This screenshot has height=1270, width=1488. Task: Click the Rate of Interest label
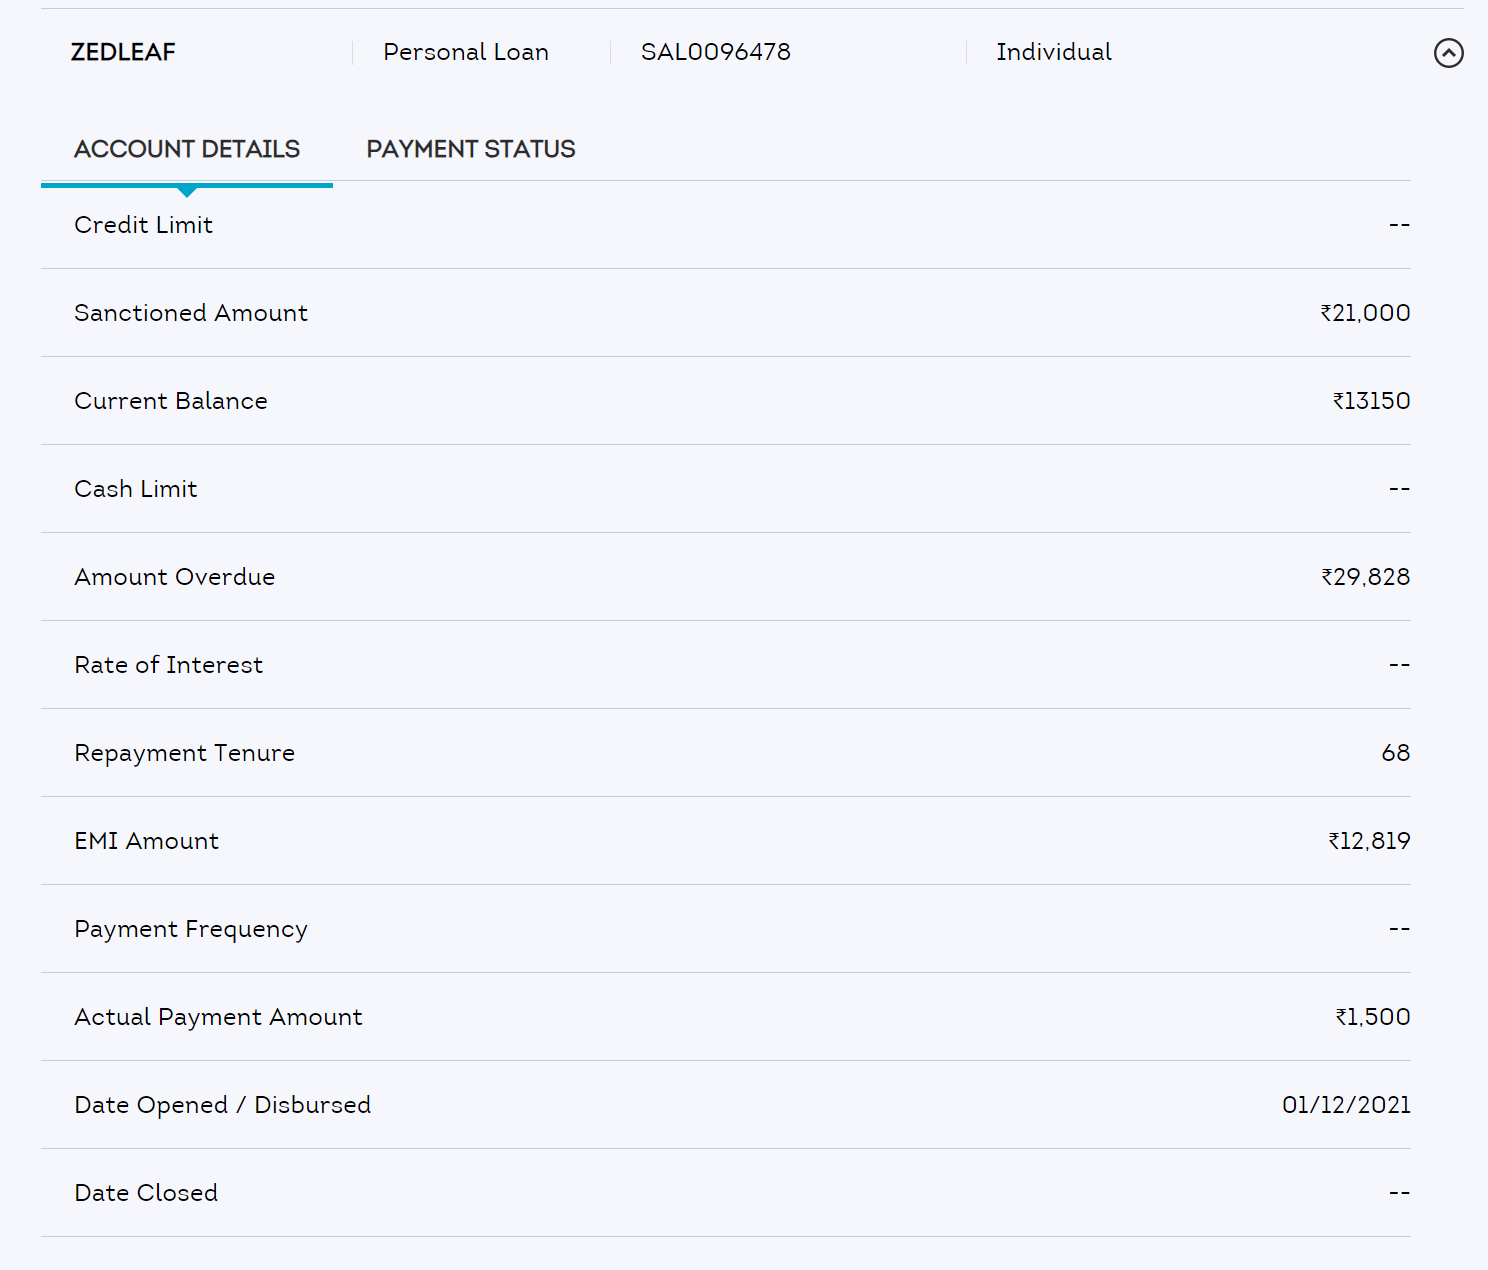coord(168,665)
